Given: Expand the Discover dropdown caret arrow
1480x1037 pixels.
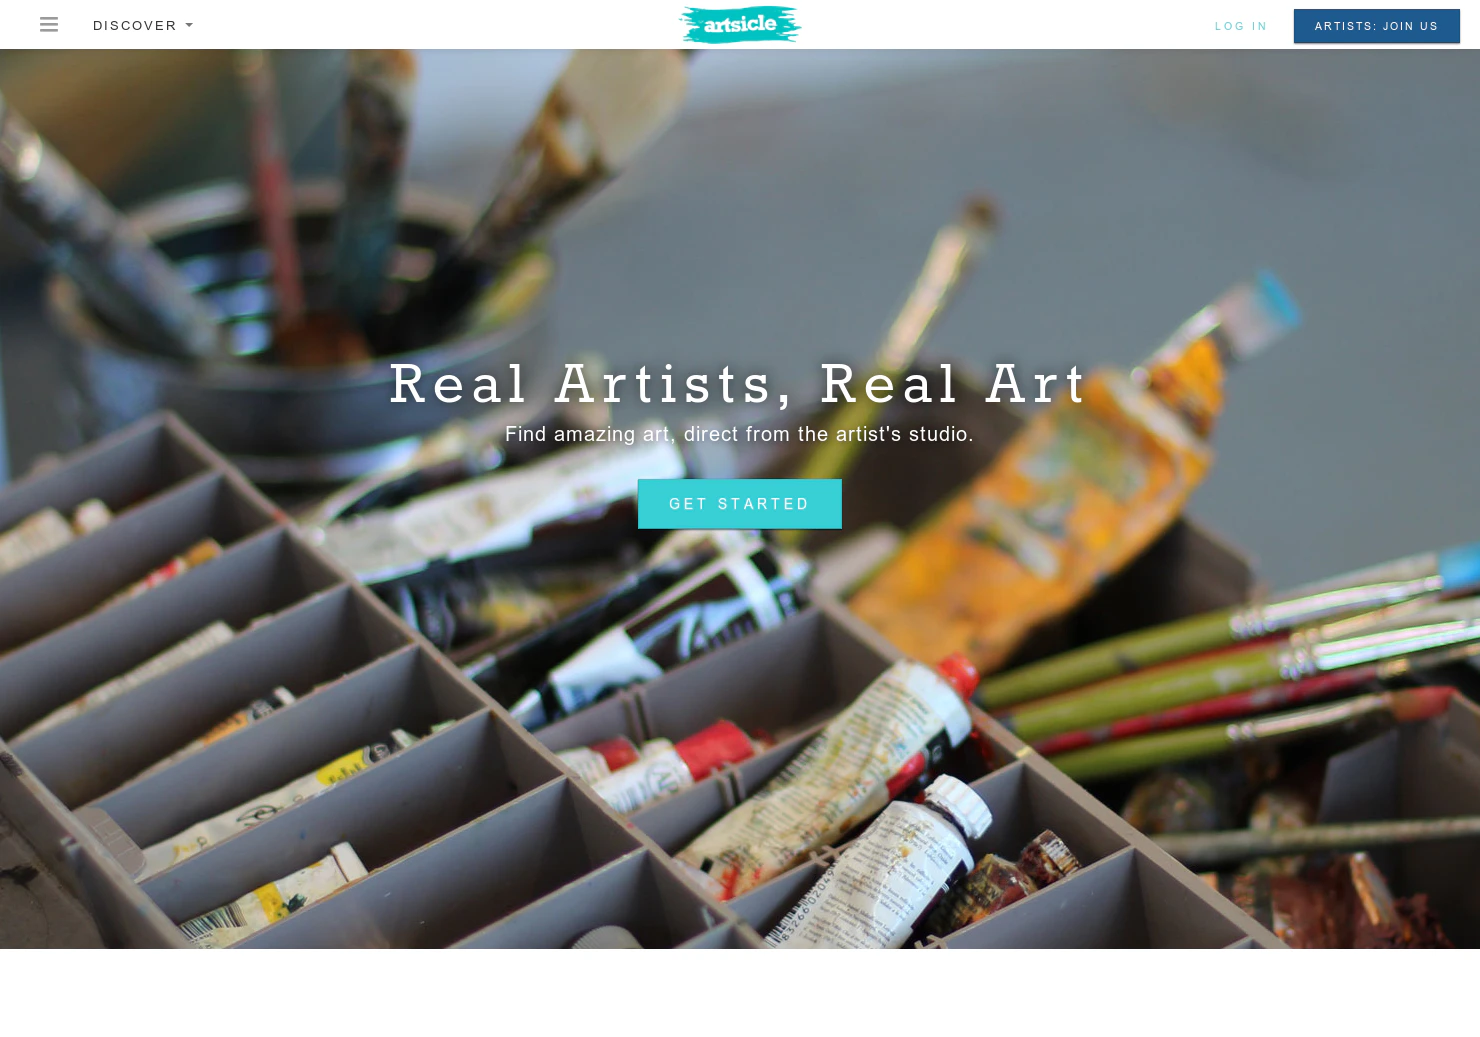Looking at the screenshot, I should (x=189, y=26).
